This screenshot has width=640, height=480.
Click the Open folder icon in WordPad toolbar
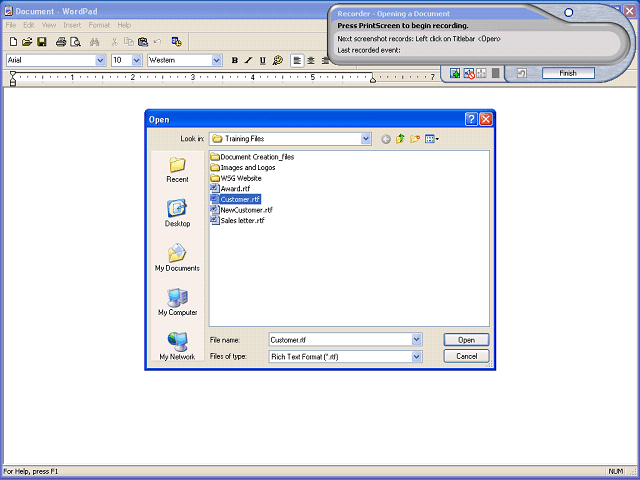click(x=27, y=42)
